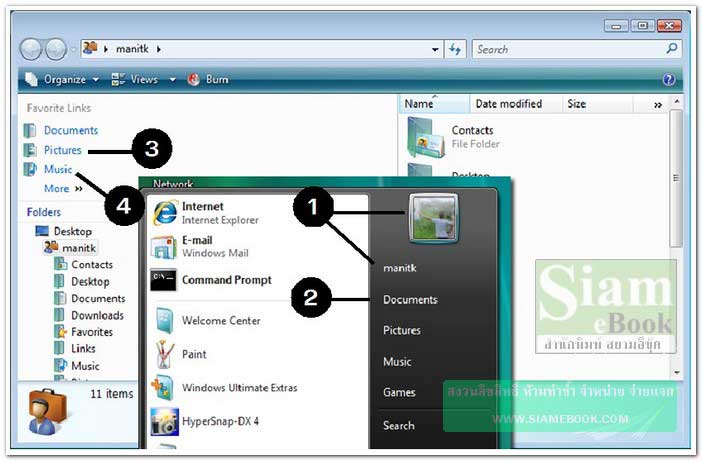Click the 11 items details pane text

pyautogui.click(x=111, y=393)
